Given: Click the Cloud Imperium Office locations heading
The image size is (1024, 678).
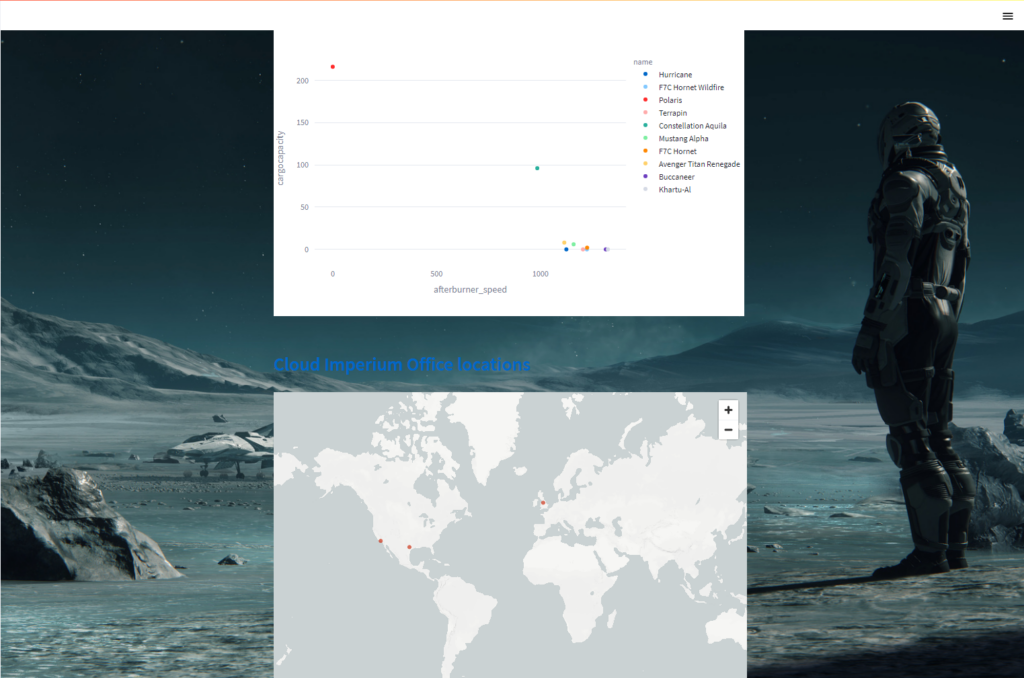Looking at the screenshot, I should (x=402, y=364).
